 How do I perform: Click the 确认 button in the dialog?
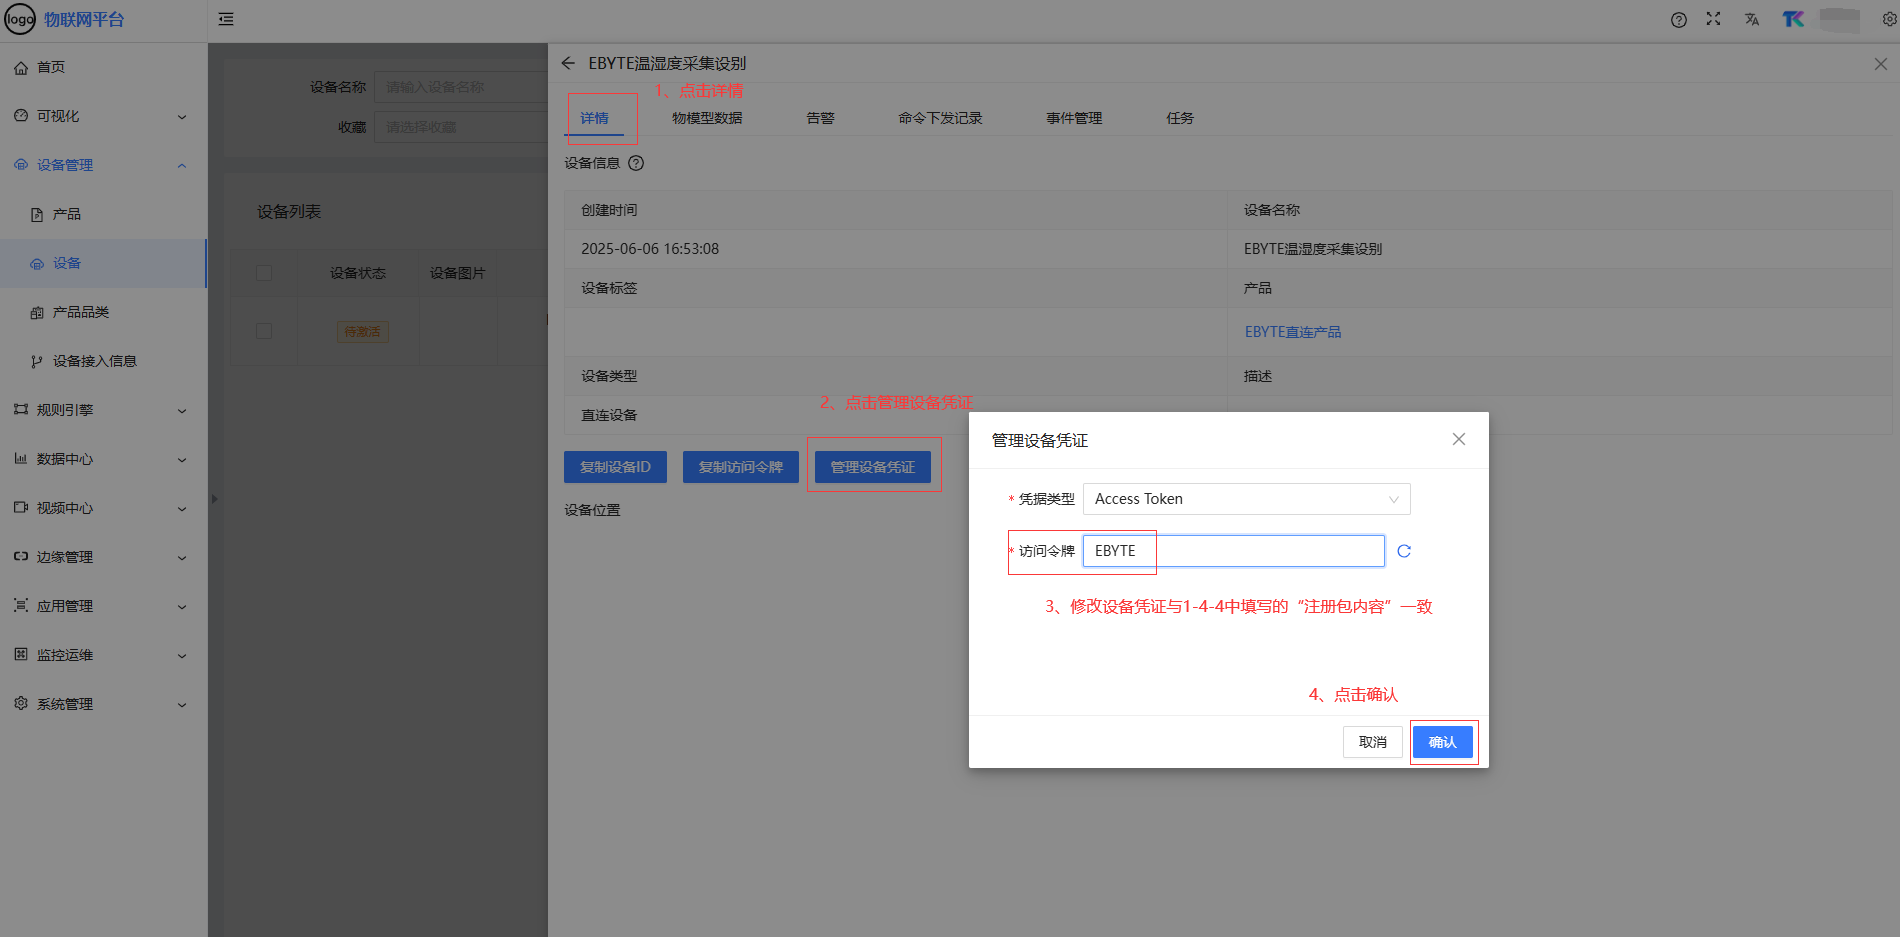pyautogui.click(x=1442, y=742)
